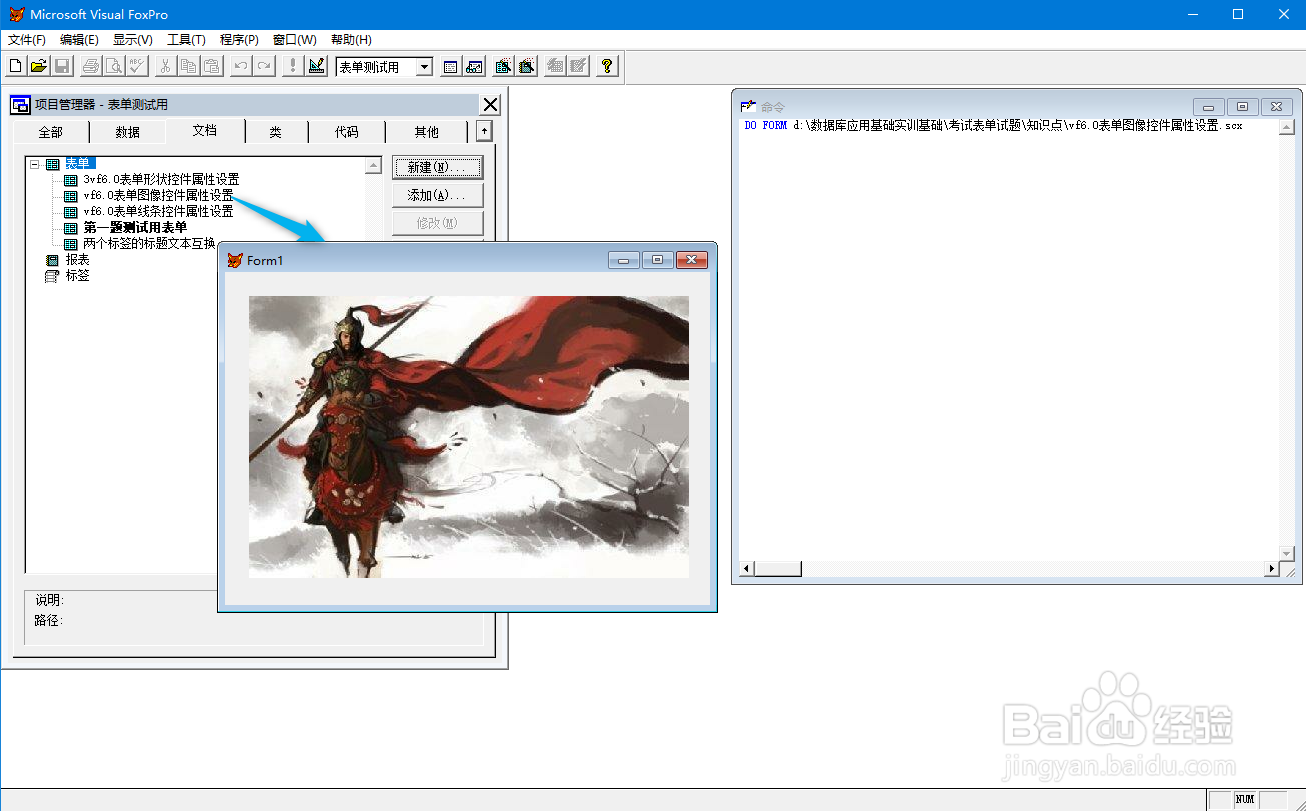Click the yellow Help question mark icon
1306x811 pixels.
coord(607,67)
